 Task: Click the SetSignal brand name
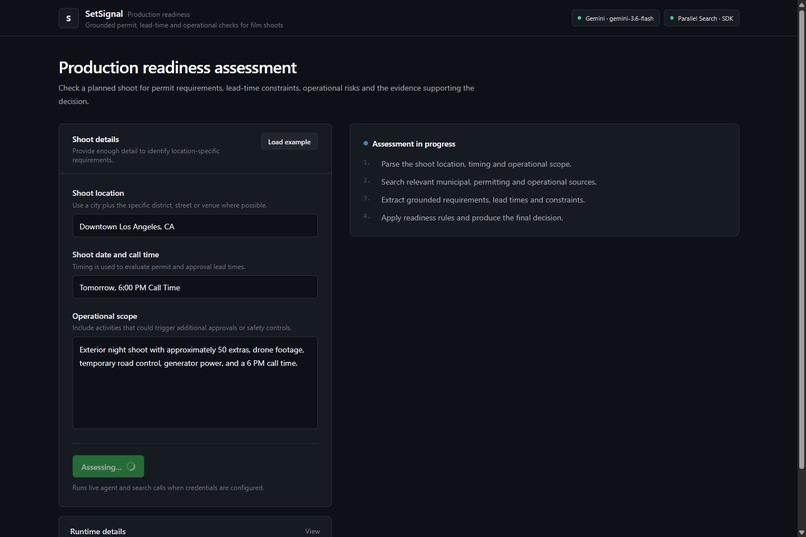(104, 14)
